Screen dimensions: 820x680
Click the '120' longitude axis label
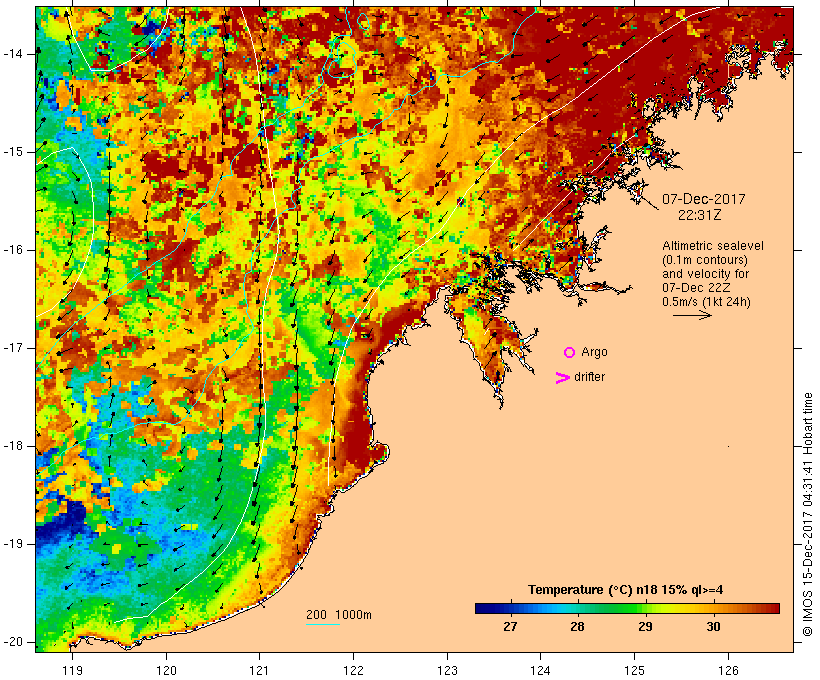pyautogui.click(x=166, y=670)
